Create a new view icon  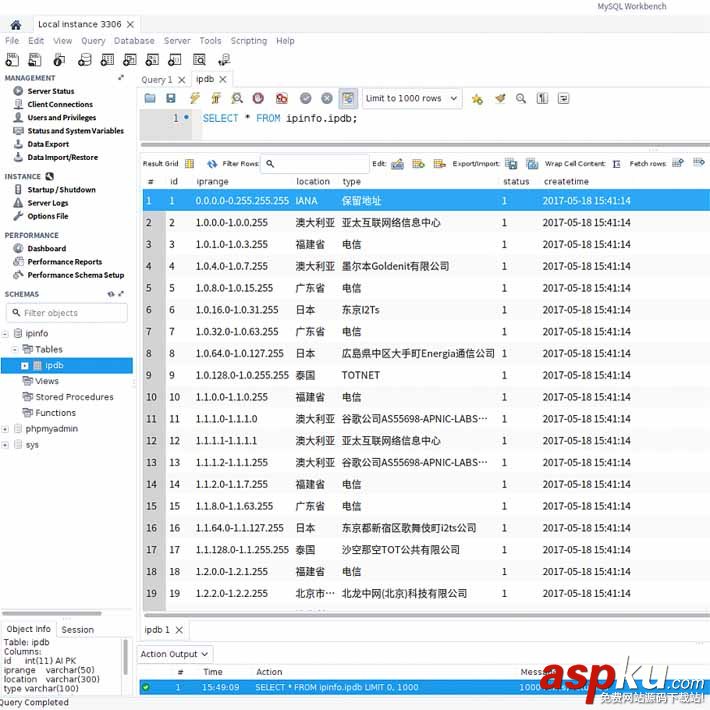130,60
